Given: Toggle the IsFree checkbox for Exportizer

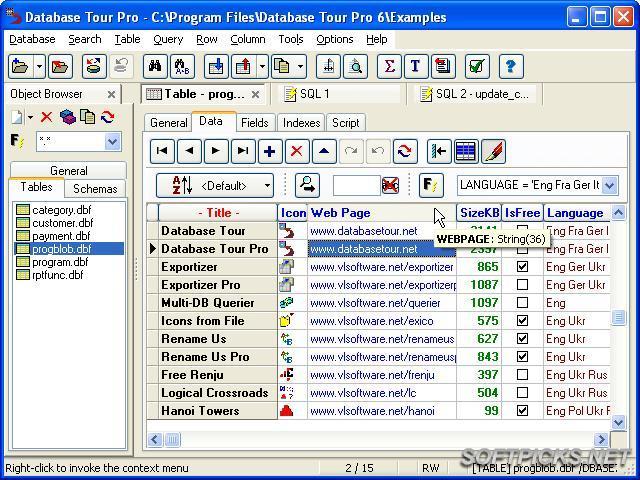Looking at the screenshot, I should click(522, 267).
